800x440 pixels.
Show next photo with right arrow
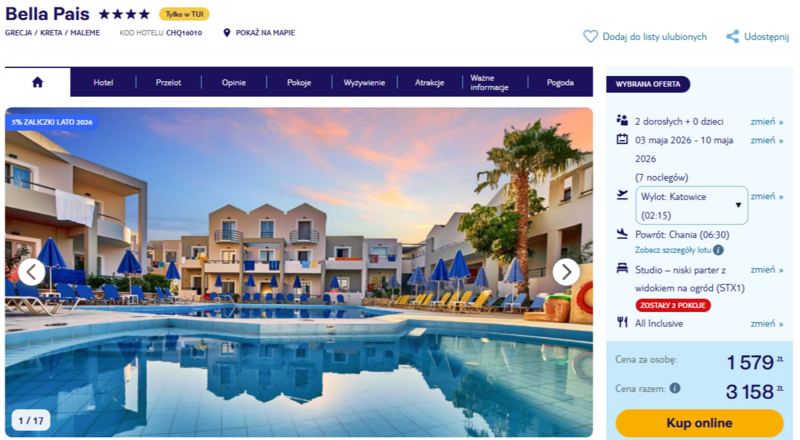(566, 273)
